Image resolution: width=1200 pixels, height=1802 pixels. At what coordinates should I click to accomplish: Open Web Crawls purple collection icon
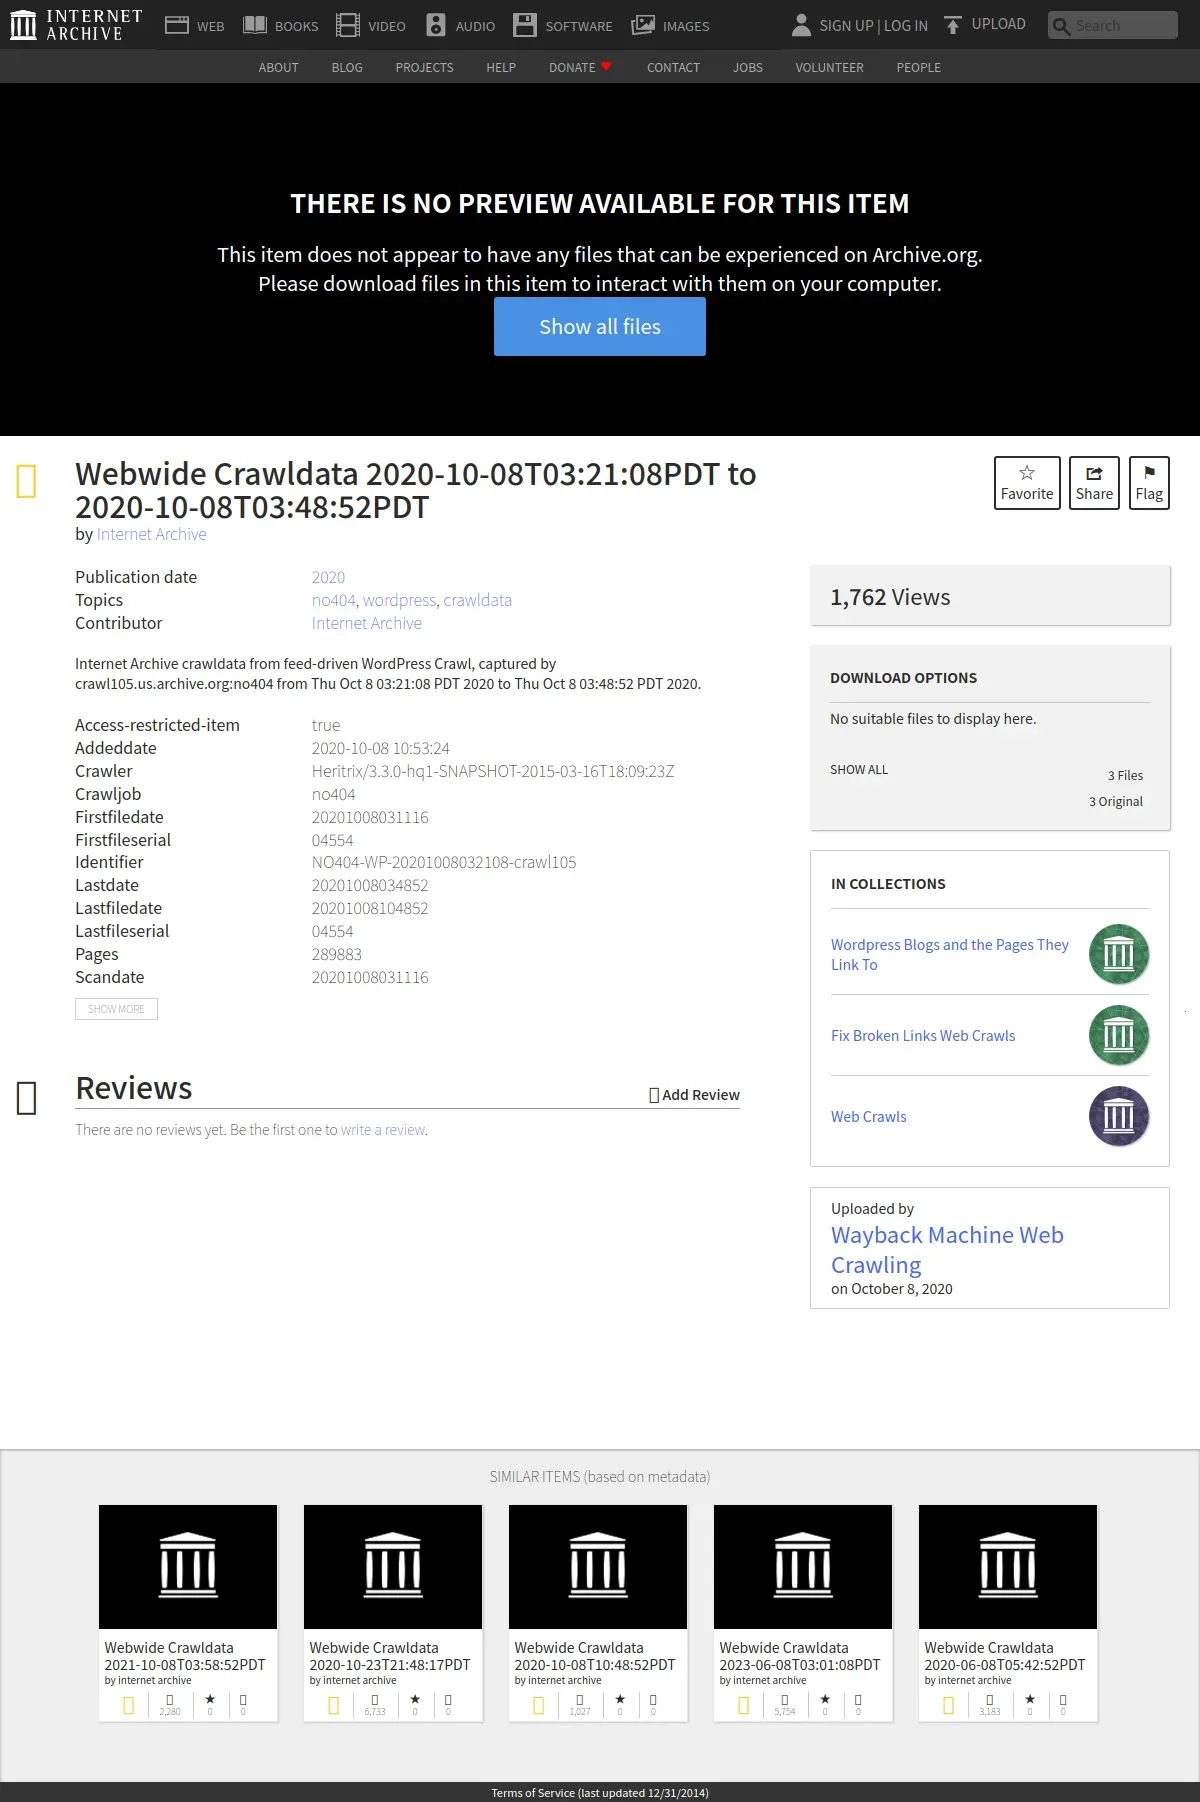1119,1116
